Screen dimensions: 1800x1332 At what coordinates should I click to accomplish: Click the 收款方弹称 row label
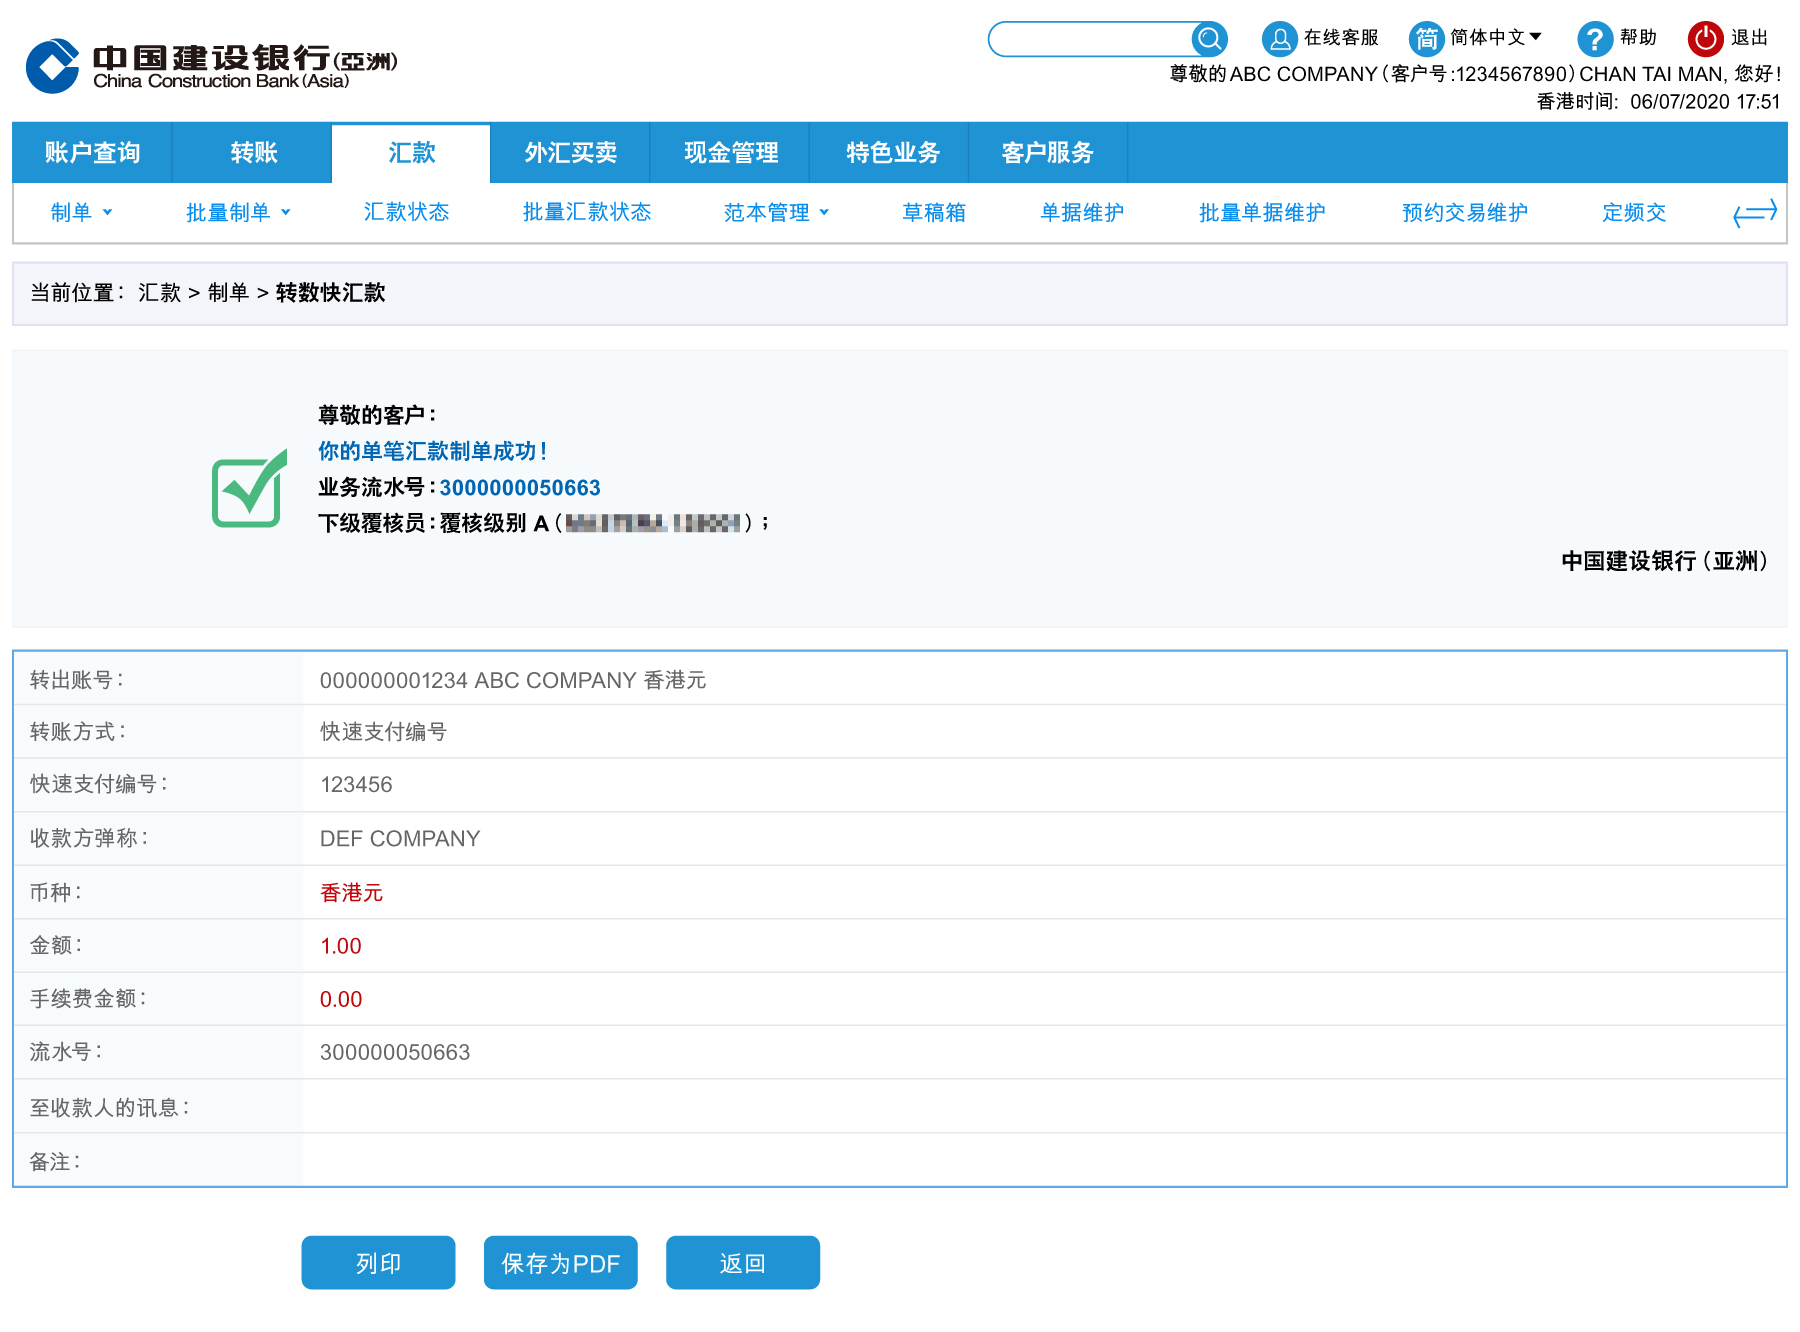[x=89, y=838]
